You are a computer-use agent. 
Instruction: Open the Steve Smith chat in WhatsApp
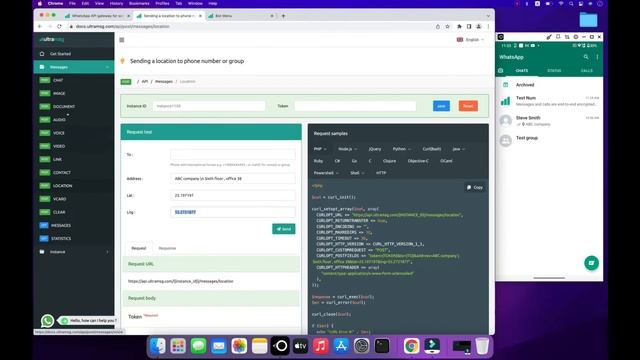point(549,121)
